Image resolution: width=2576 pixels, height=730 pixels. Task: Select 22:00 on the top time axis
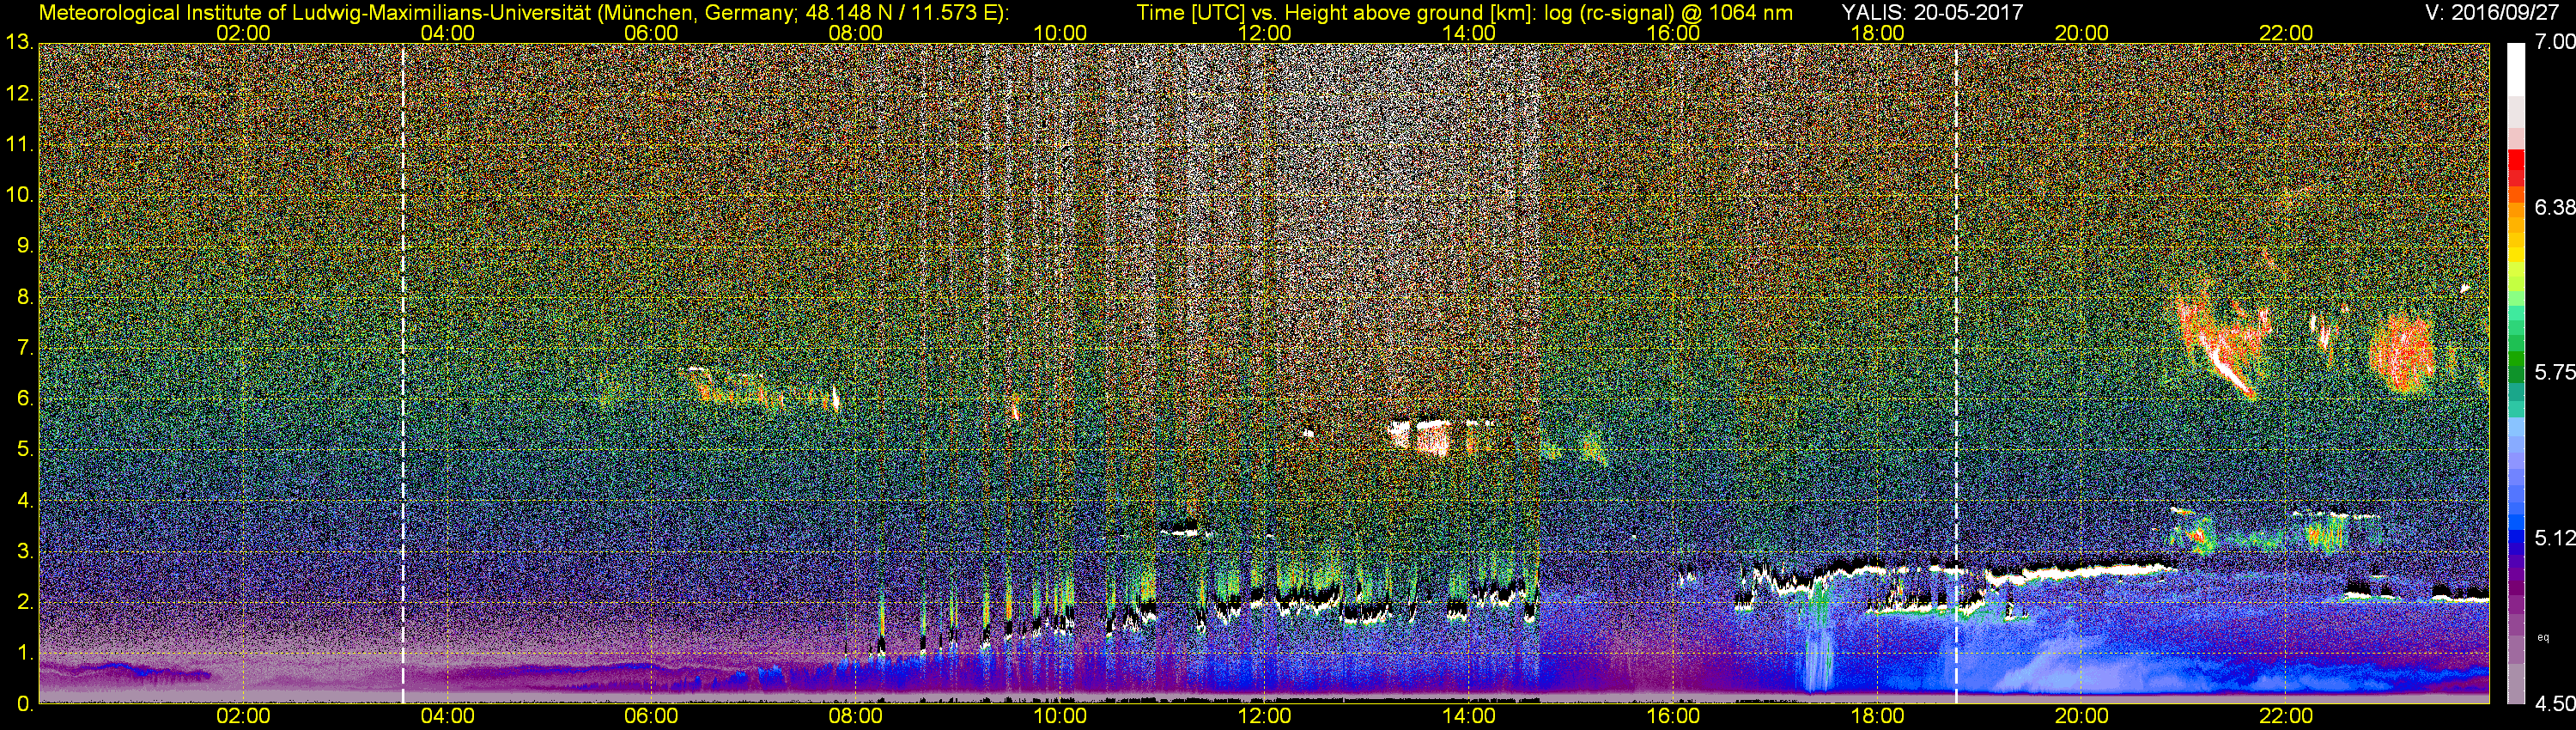pos(2286,33)
